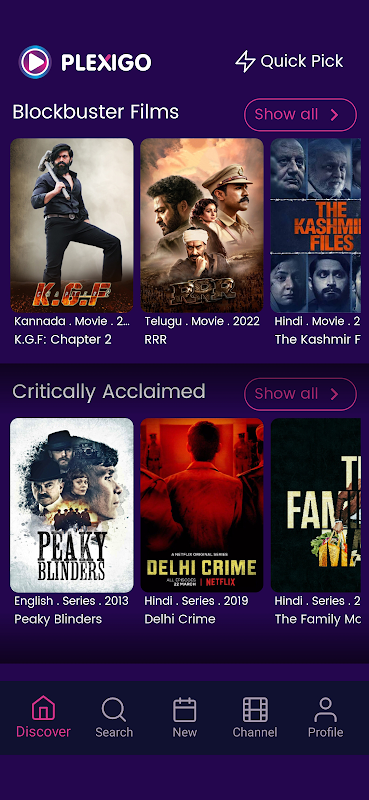
Task: Tap the Plexigo play logo icon
Action: click(x=35, y=62)
